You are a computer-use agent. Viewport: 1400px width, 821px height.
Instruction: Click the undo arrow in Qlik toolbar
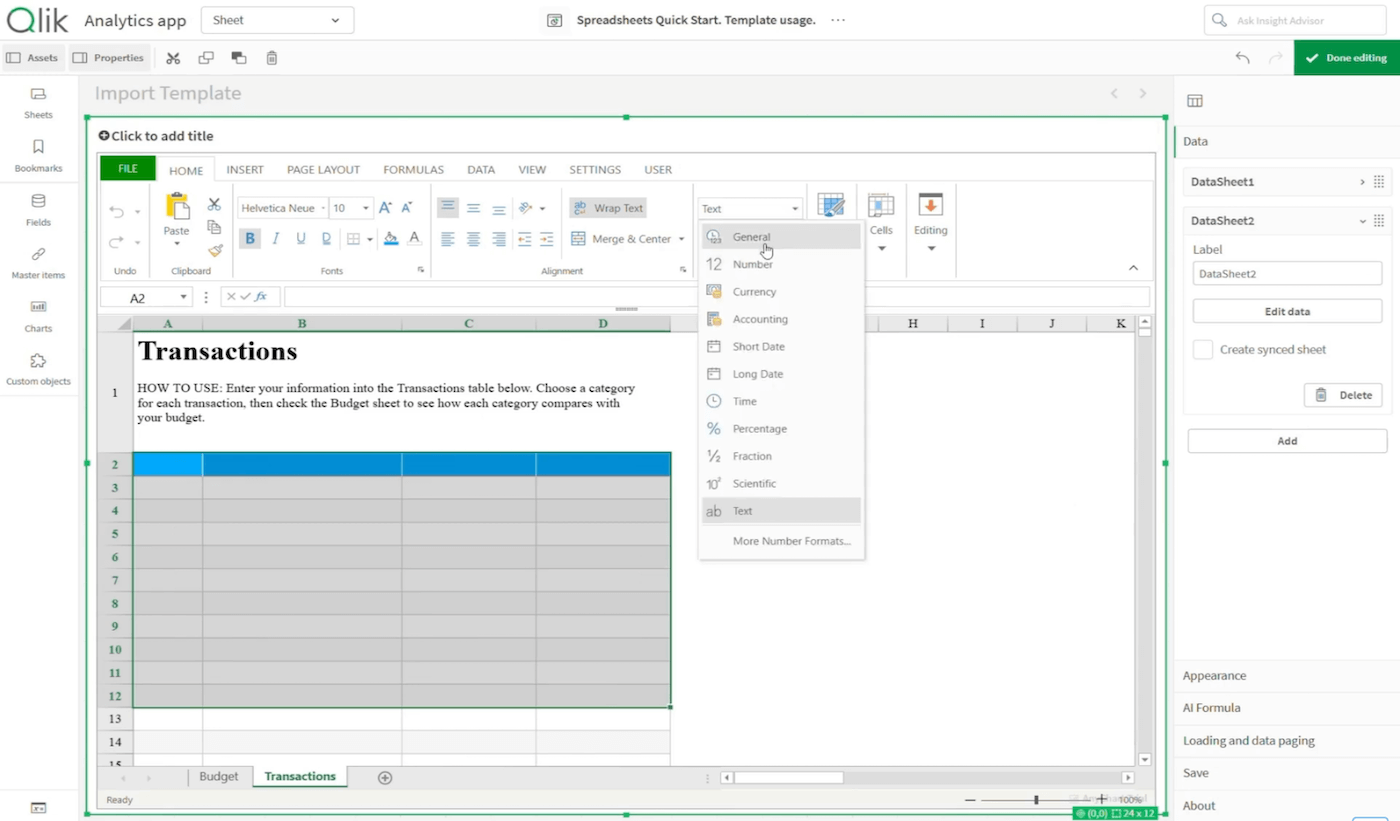1242,58
